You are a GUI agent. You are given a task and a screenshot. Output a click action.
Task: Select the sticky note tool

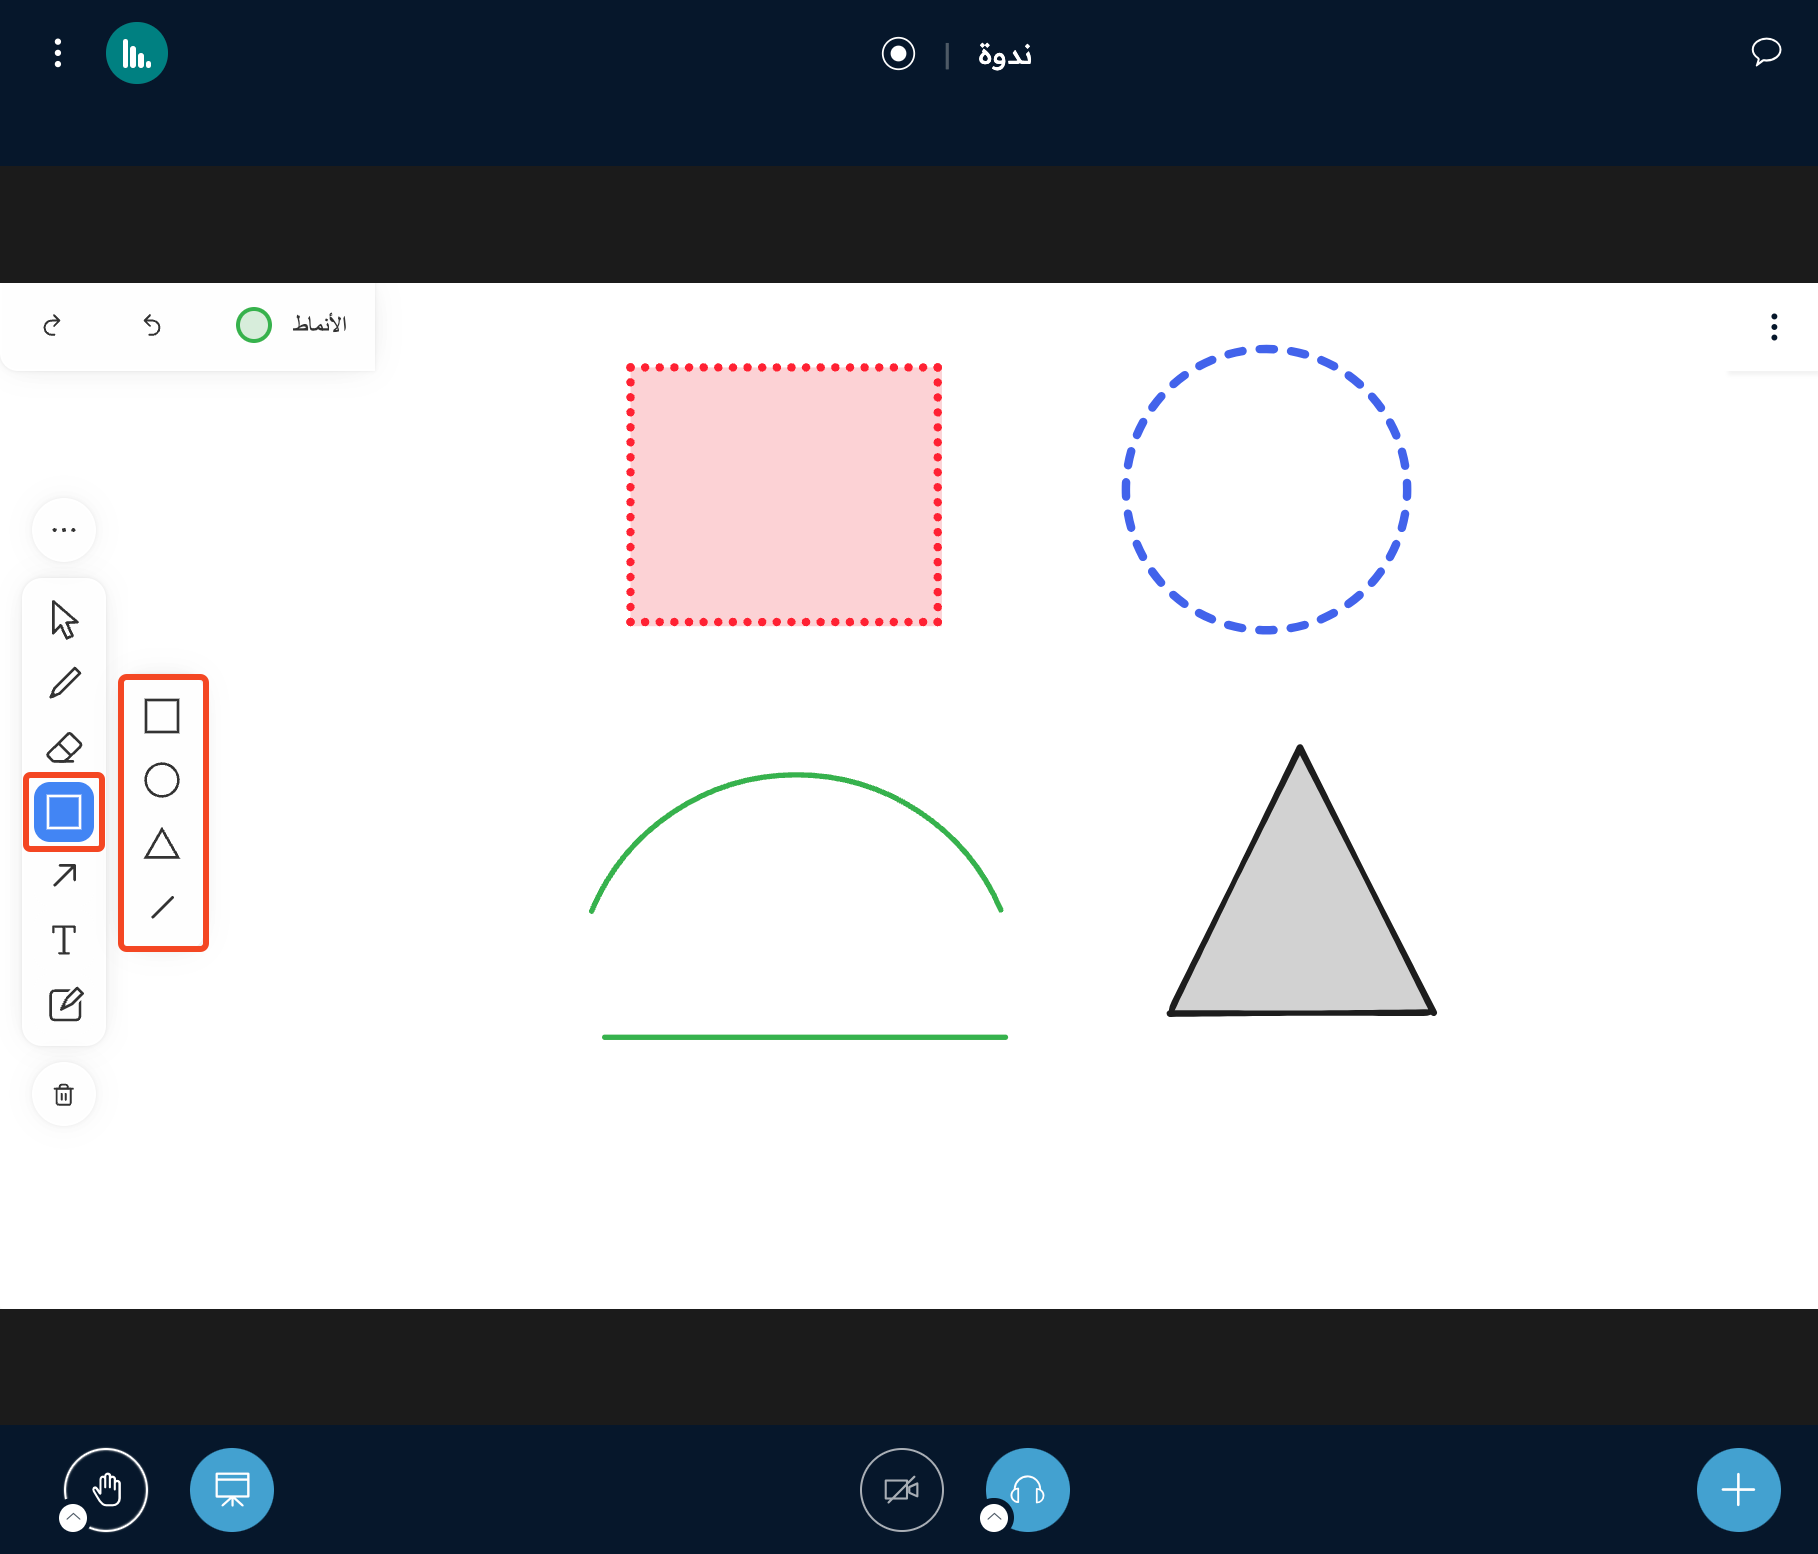(64, 1004)
